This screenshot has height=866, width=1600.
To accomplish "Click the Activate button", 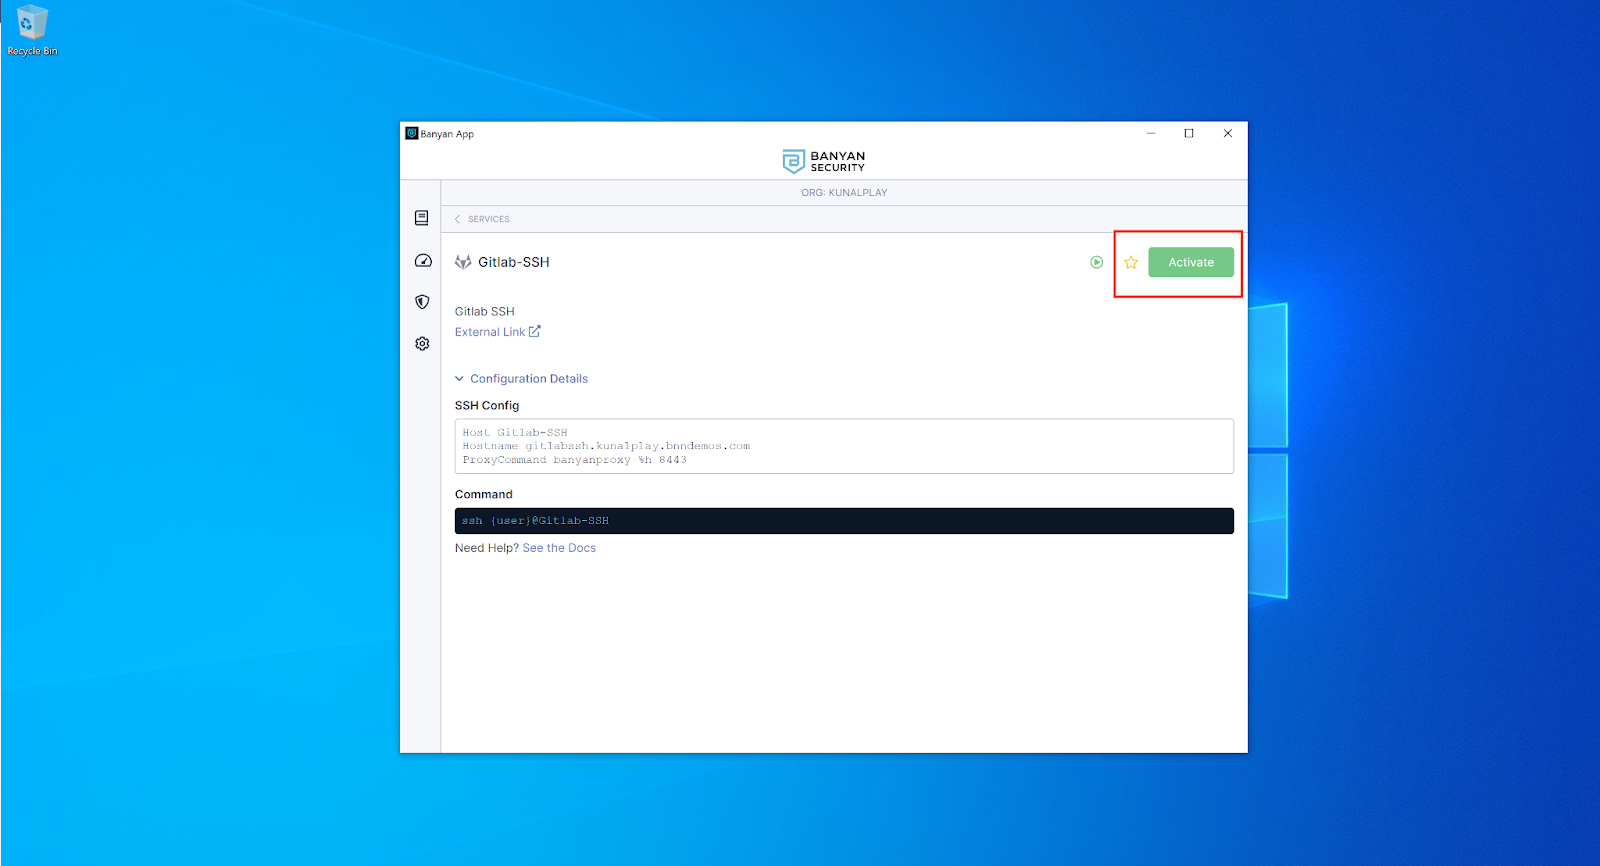I will click(x=1191, y=262).
